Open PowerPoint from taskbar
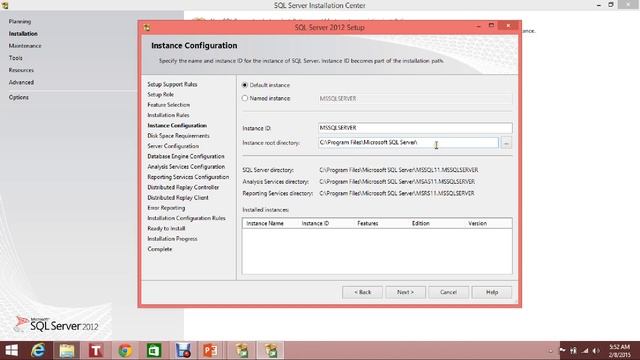The width and height of the screenshot is (640, 360). pyautogui.click(x=210, y=351)
